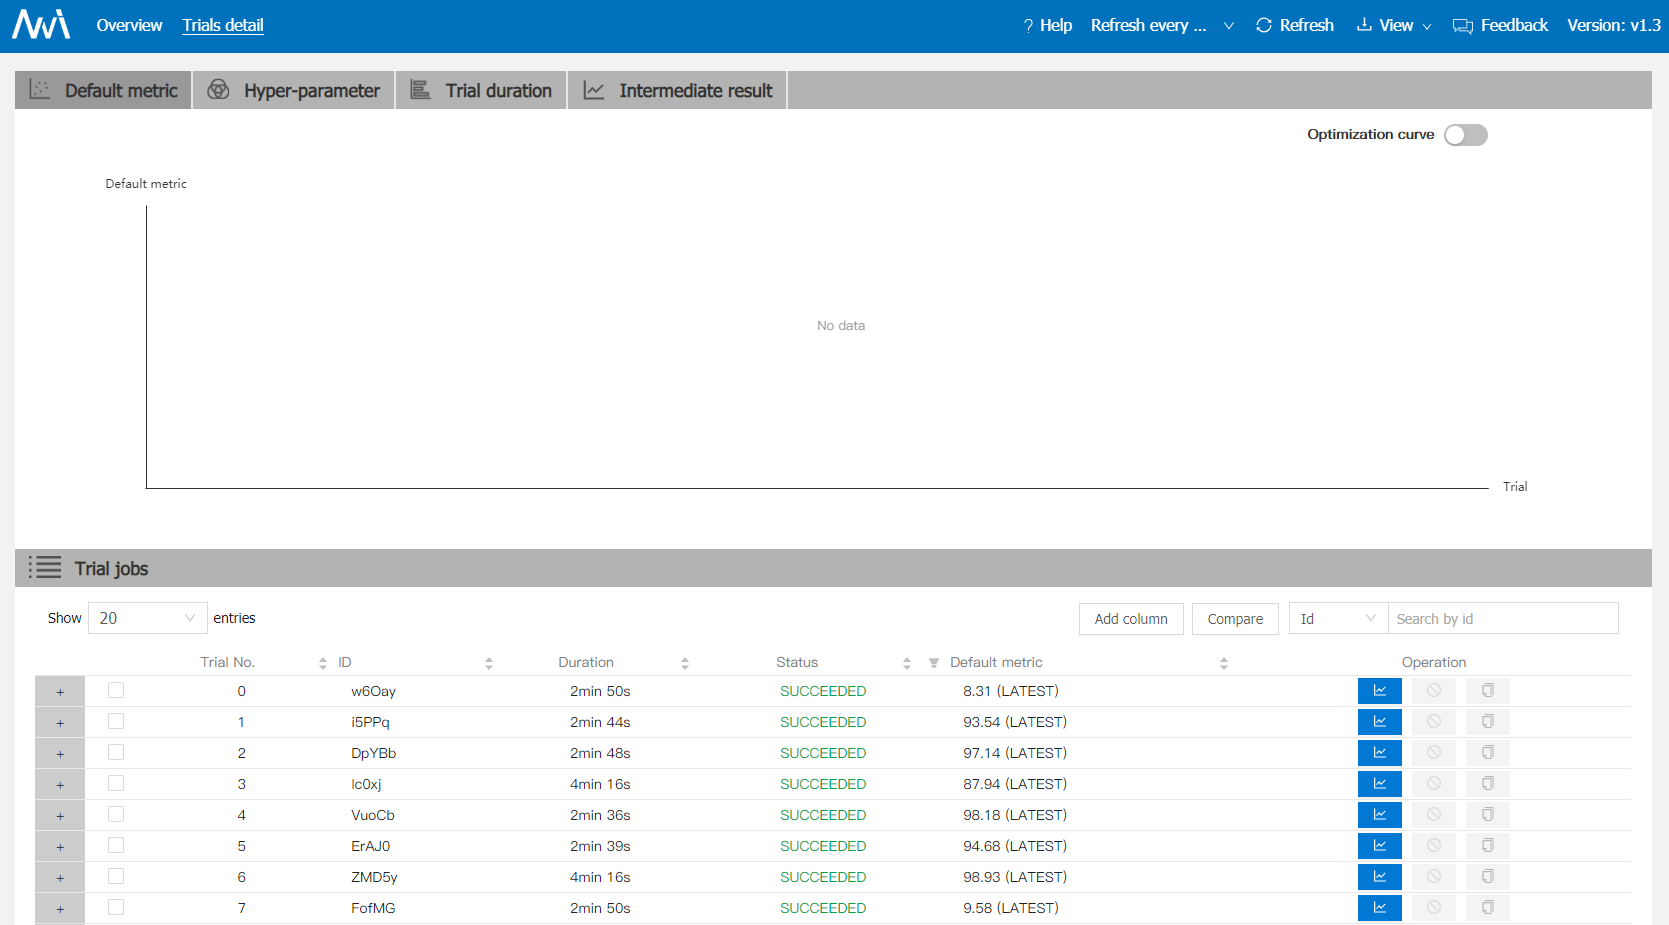Open intermediate result chart for trial w6Oay

point(1379,690)
